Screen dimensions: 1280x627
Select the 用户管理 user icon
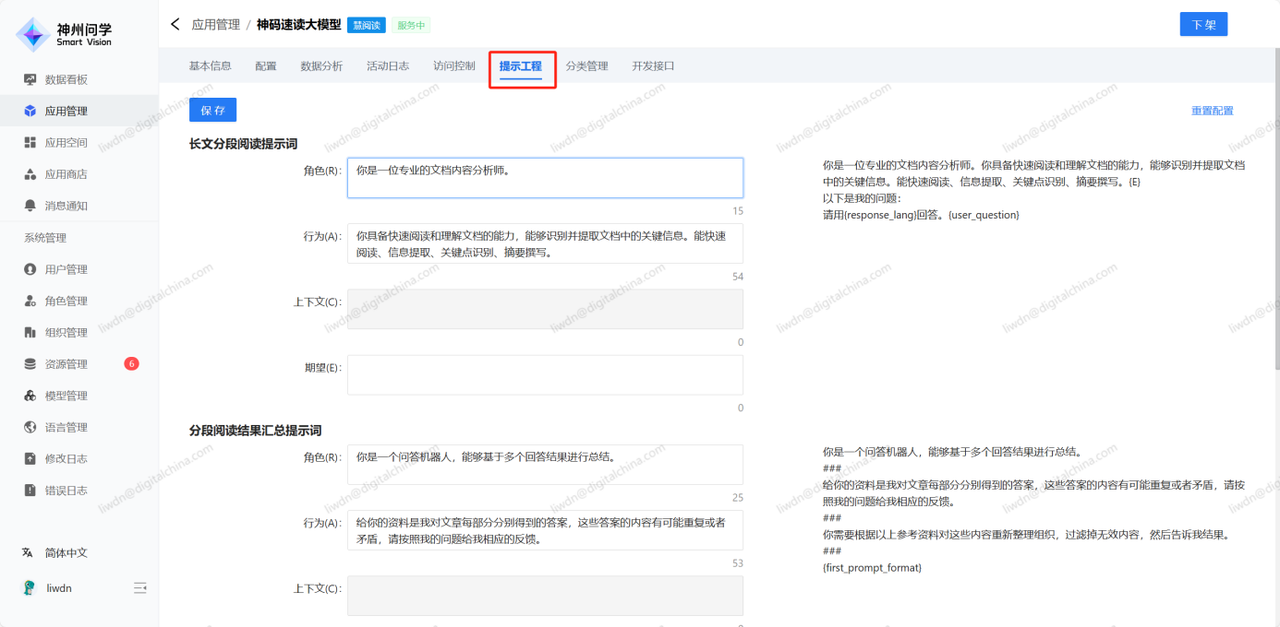30,270
